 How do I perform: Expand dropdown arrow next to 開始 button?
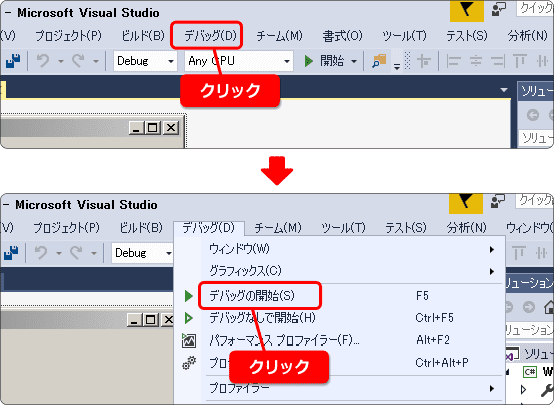354,61
